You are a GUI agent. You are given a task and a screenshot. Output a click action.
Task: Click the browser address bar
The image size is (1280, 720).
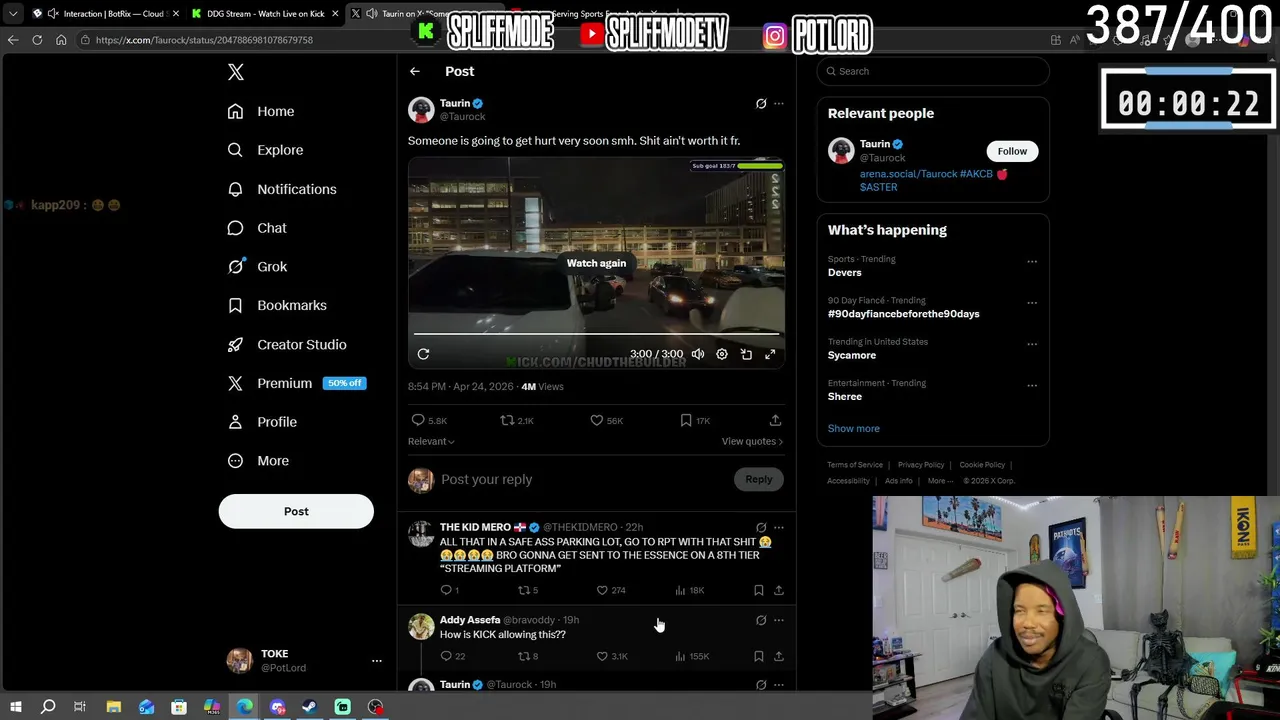pos(560,40)
